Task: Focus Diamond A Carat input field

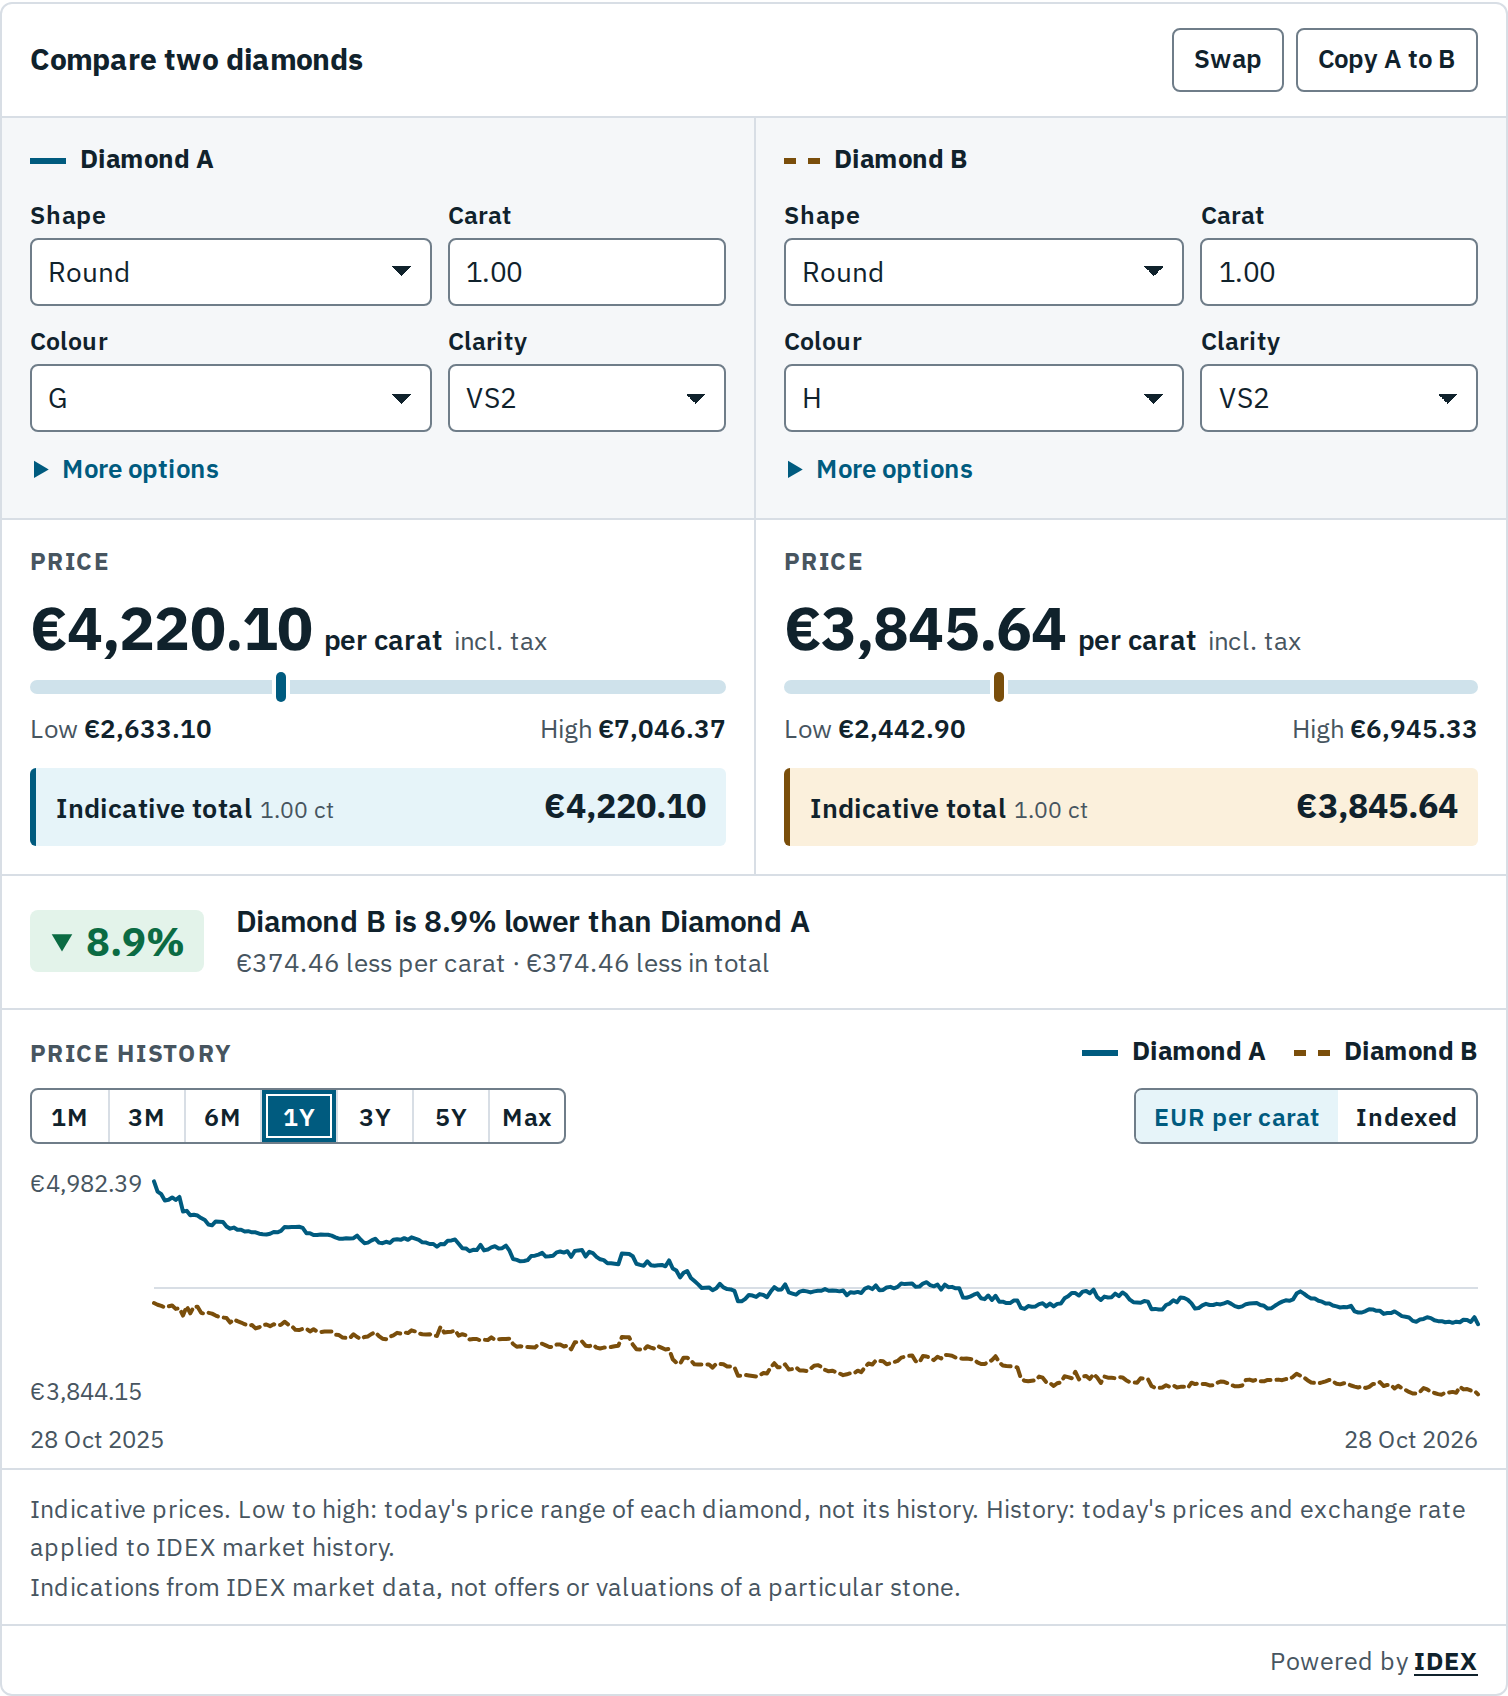Action: 587,272
